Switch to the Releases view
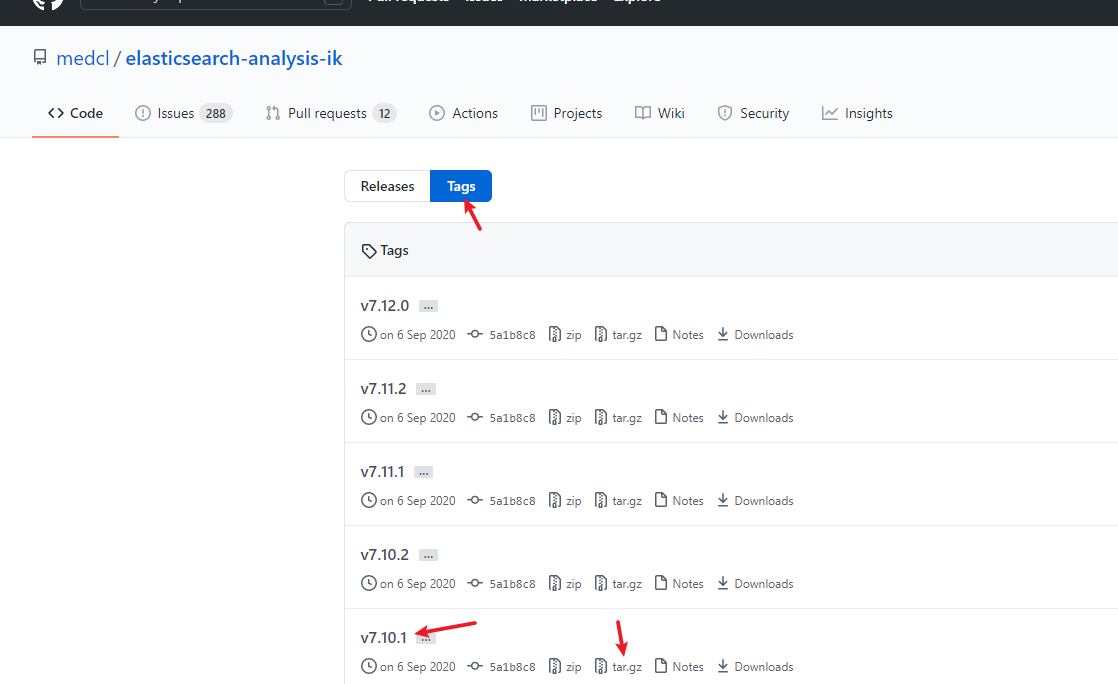The height and width of the screenshot is (684, 1118). click(386, 186)
